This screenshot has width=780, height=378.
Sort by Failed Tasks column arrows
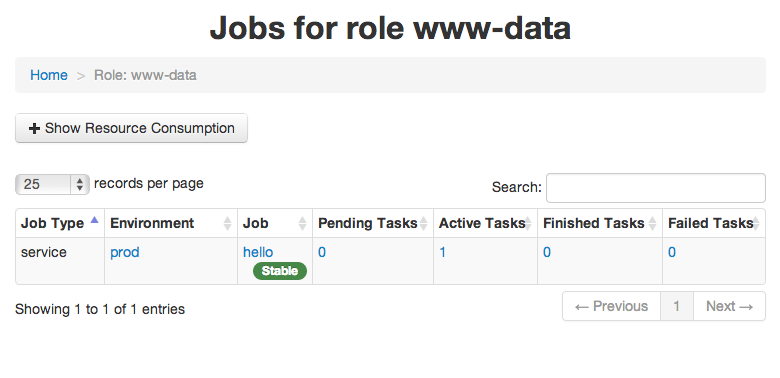tap(756, 223)
